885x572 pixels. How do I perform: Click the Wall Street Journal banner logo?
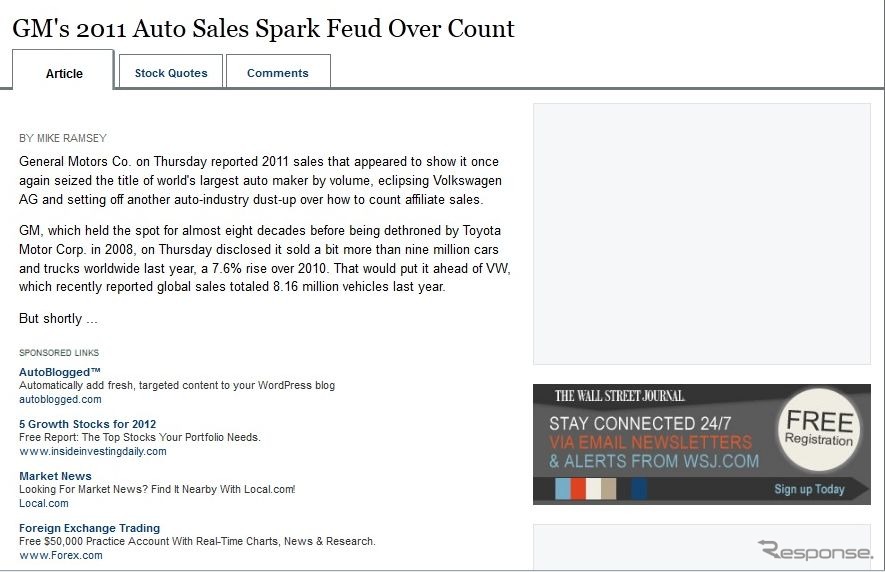[619, 396]
